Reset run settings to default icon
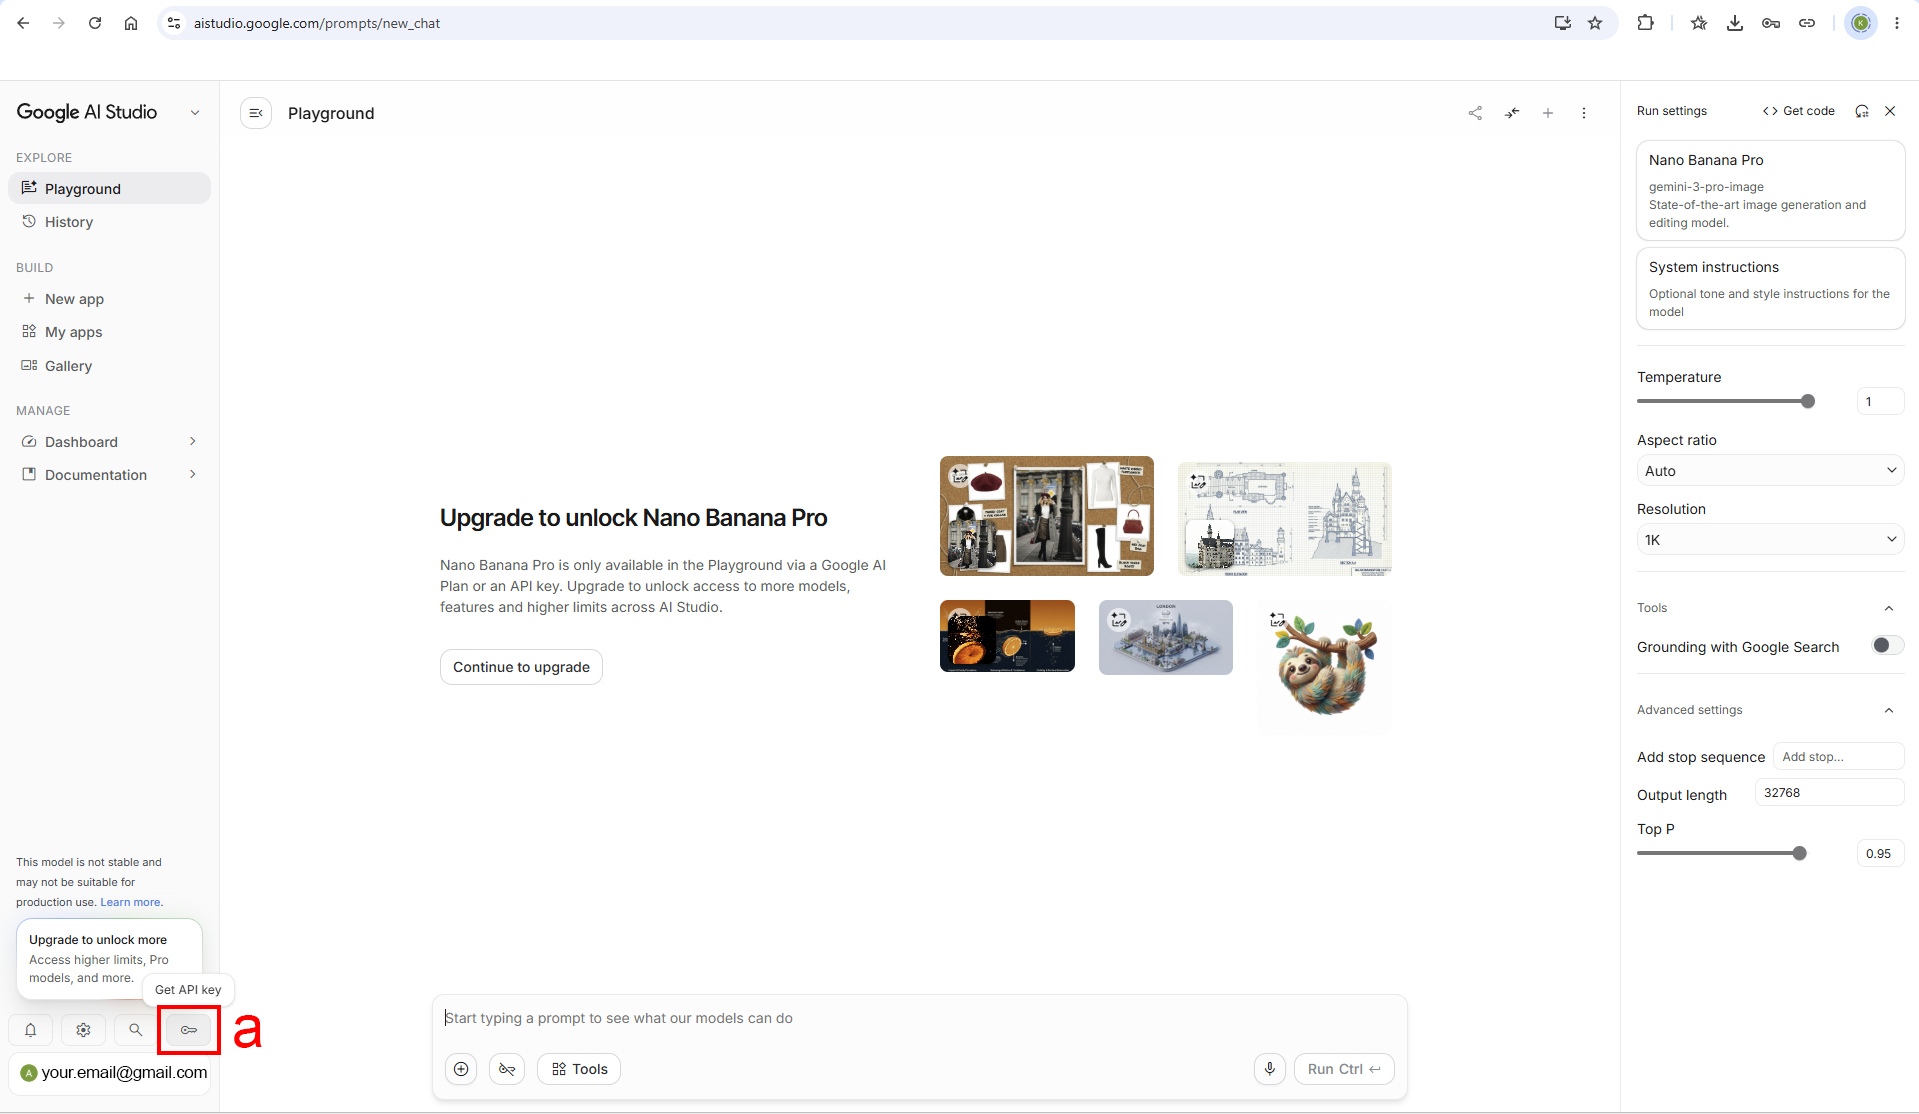 coord(1862,111)
